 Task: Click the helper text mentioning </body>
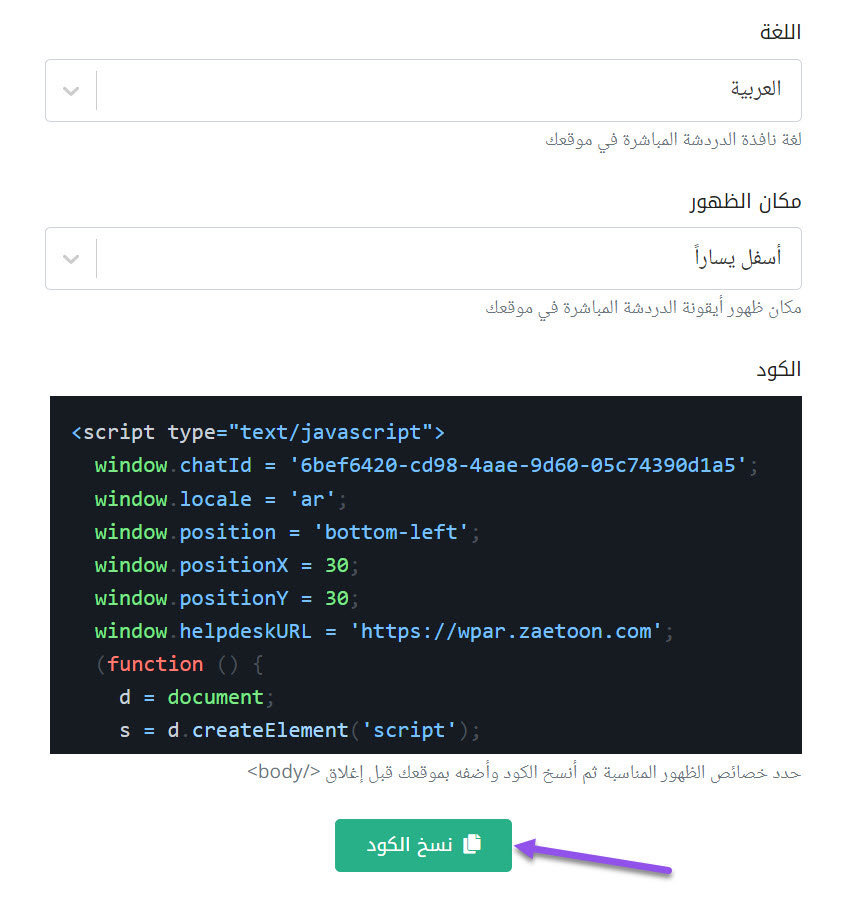pos(524,773)
